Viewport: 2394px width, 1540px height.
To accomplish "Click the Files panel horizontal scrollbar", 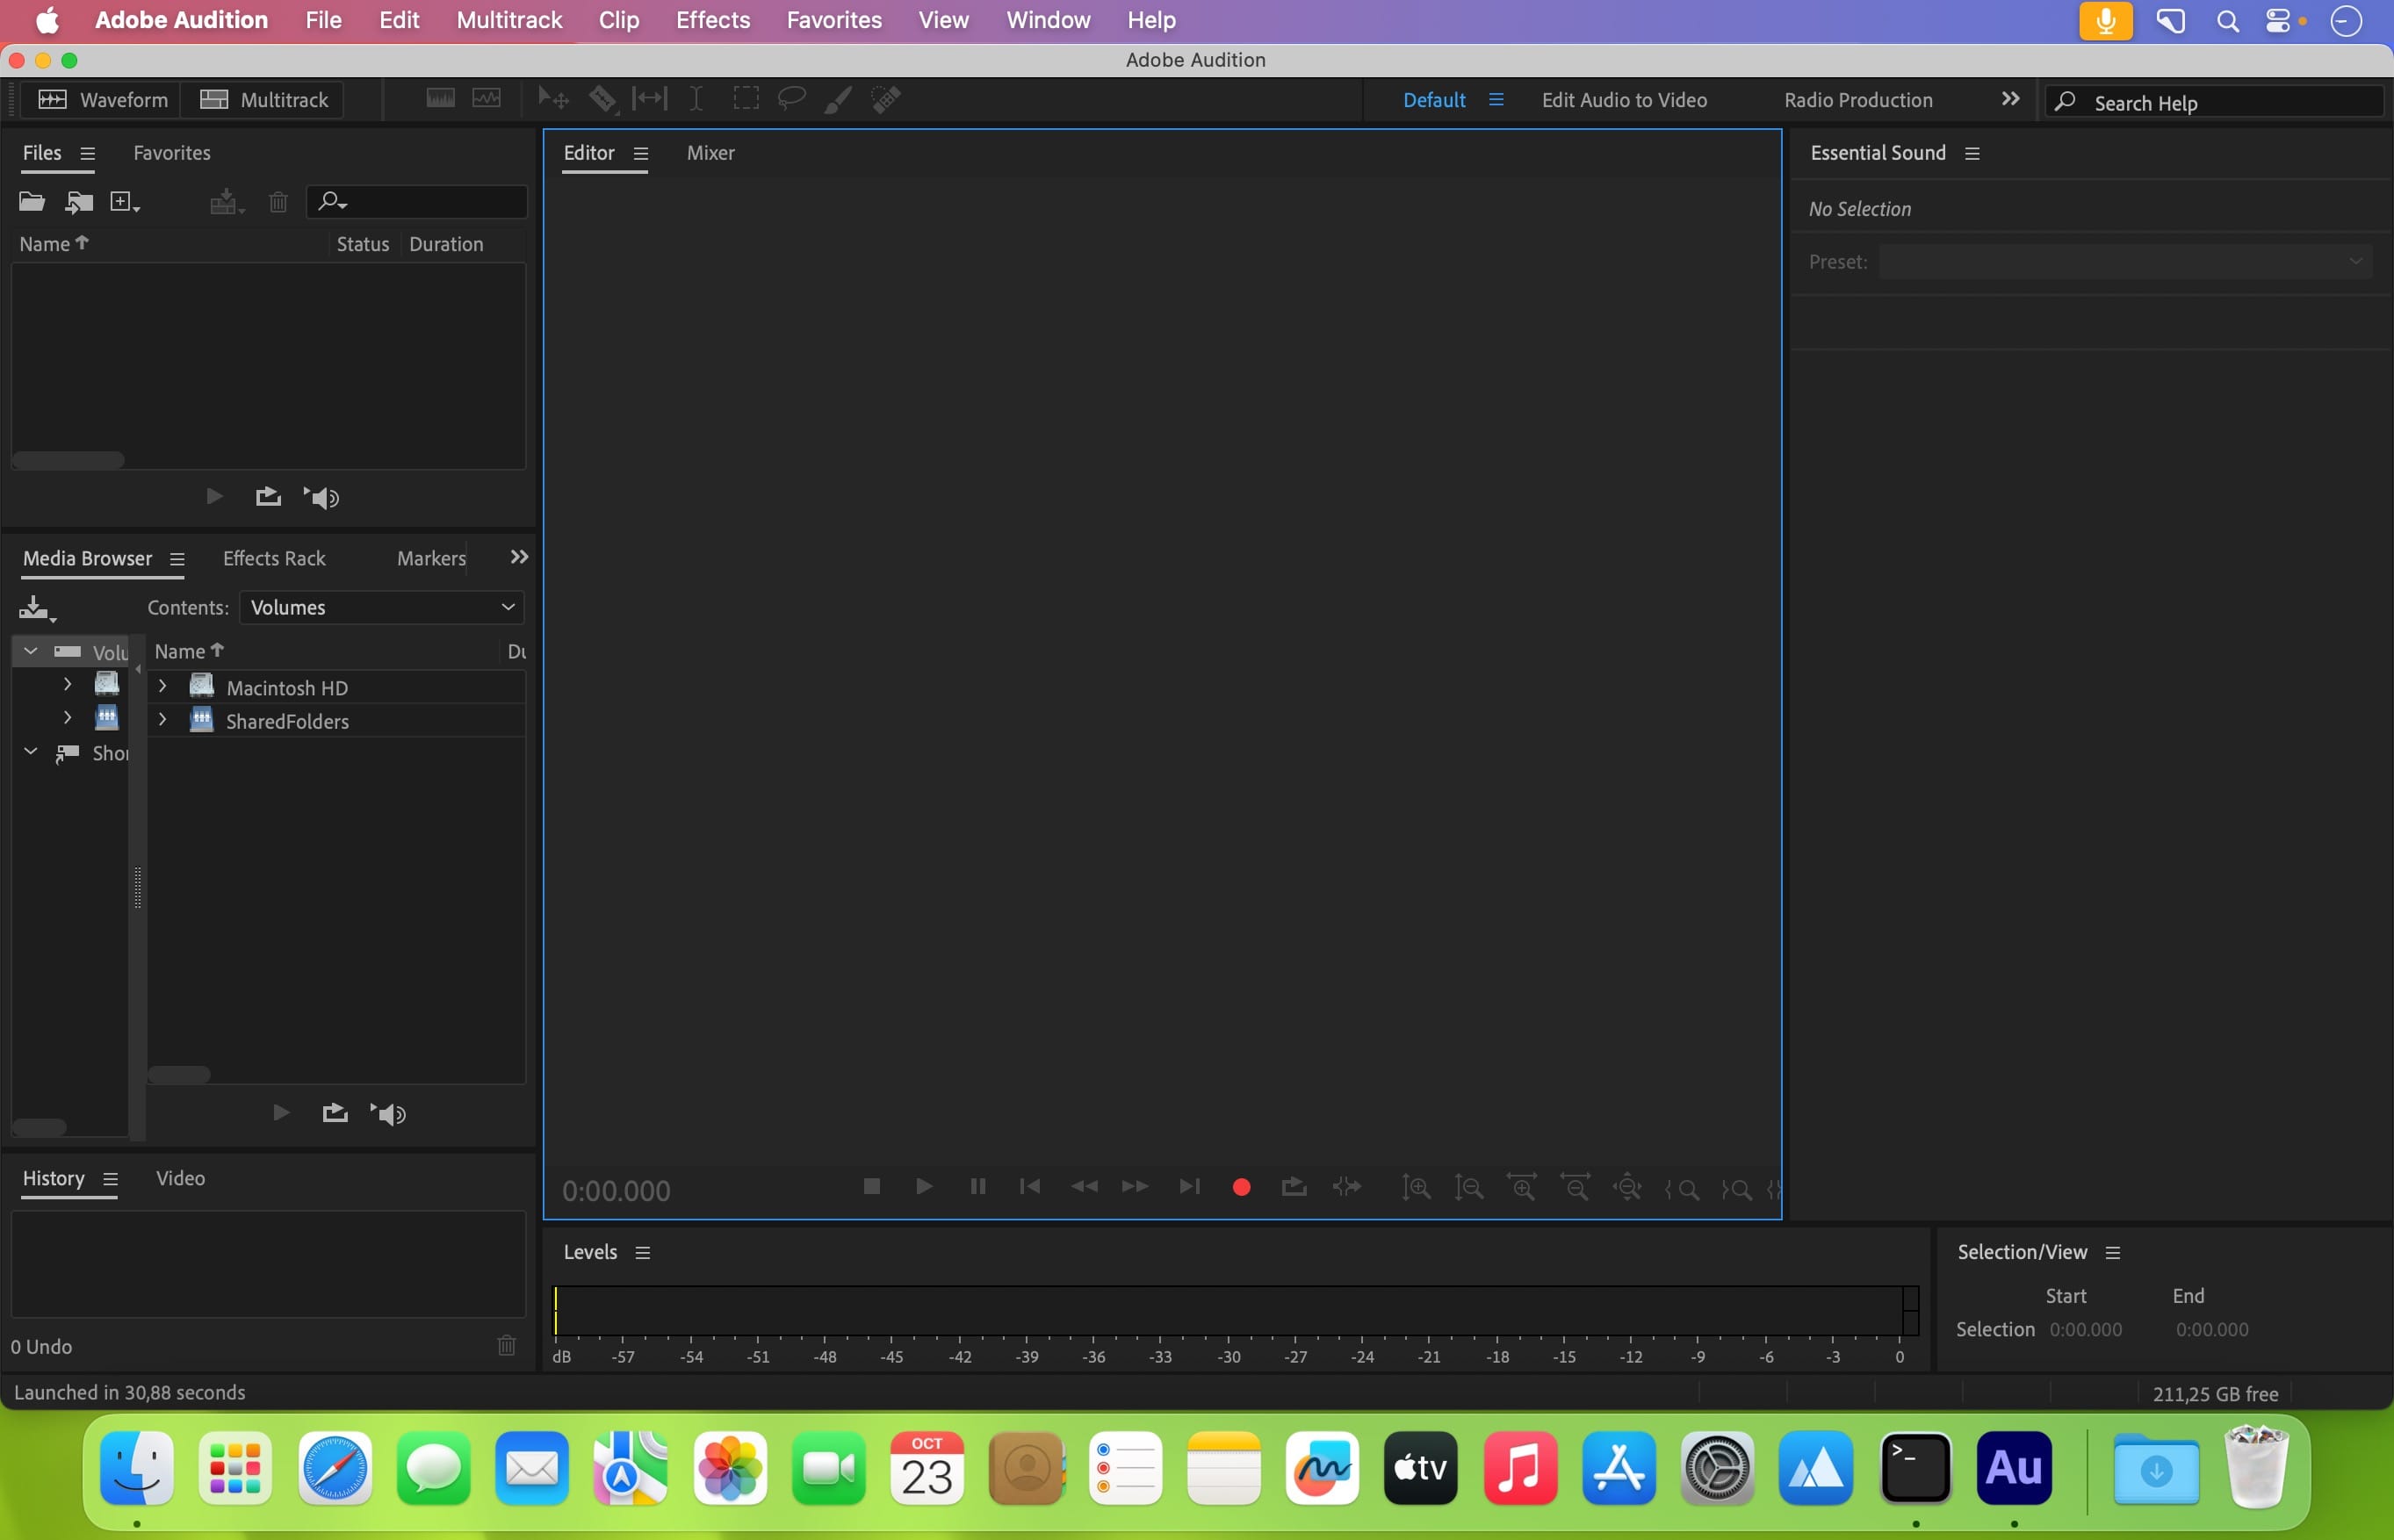I will [68, 461].
